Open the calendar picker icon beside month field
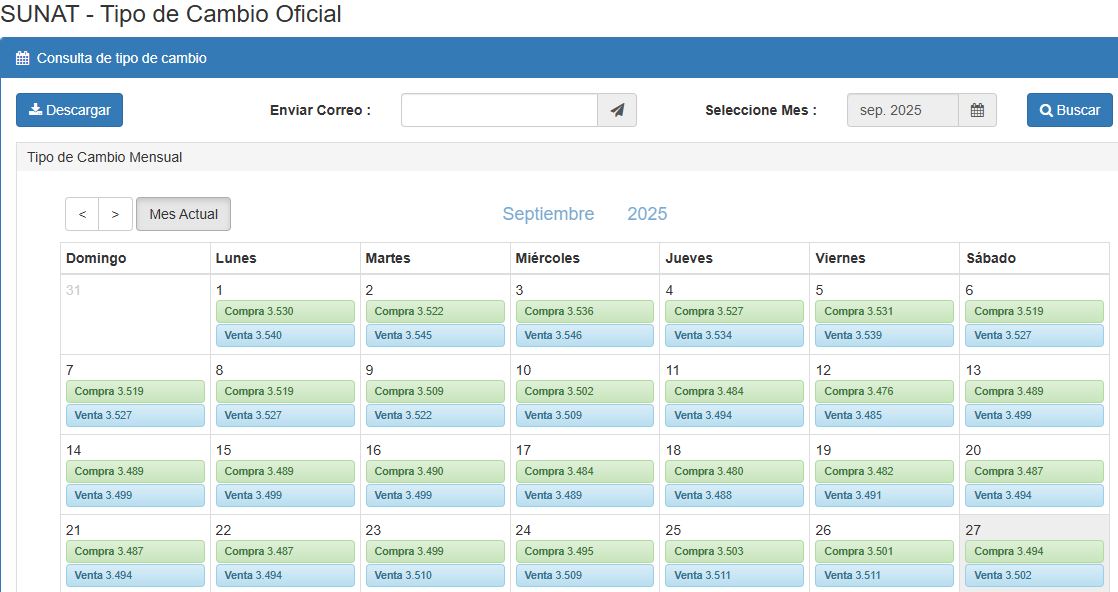The image size is (1118, 592). click(x=978, y=110)
